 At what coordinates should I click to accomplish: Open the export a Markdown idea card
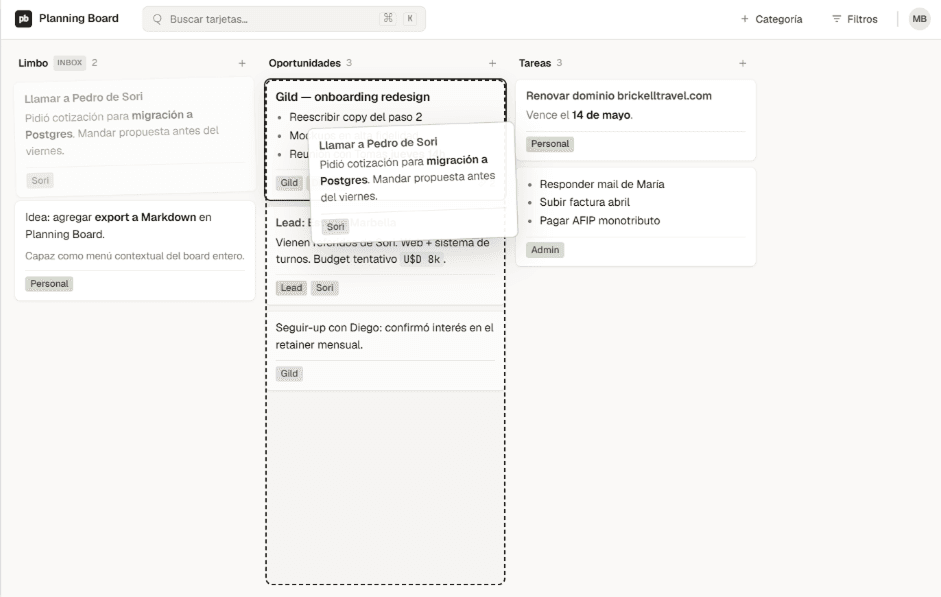(135, 251)
